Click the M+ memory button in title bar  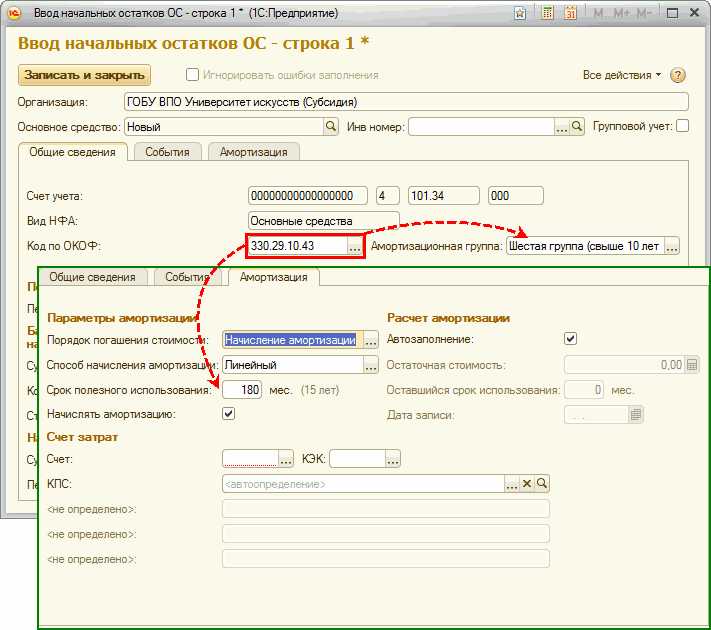point(622,13)
